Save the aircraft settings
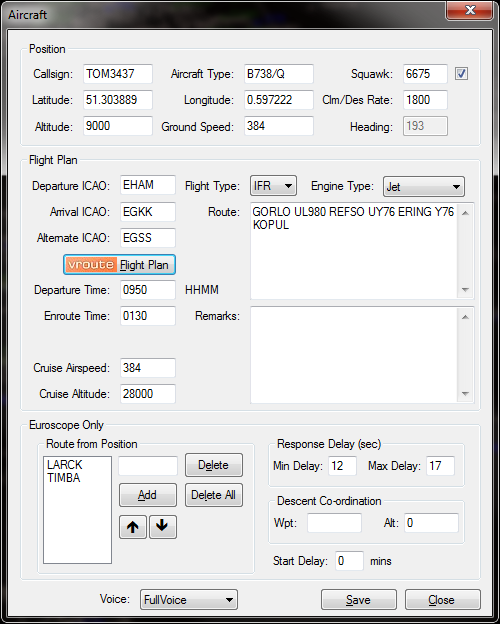Screen dimensions: 500x624 click(359, 600)
